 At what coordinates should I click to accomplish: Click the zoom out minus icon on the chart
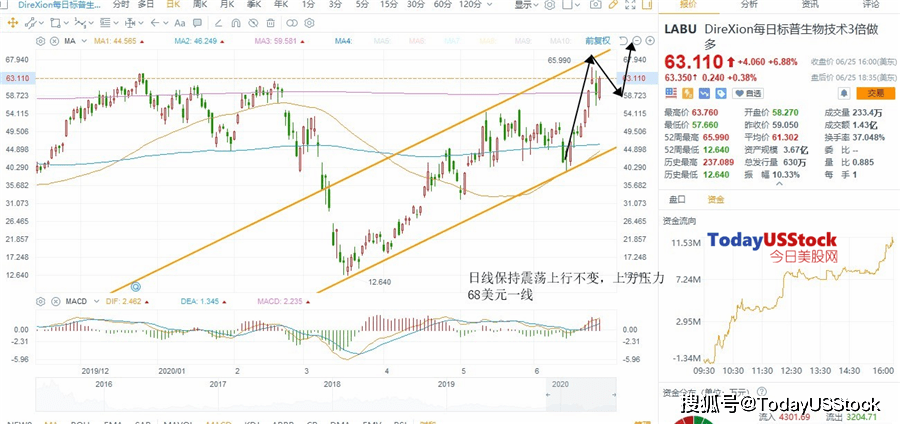click(x=637, y=41)
